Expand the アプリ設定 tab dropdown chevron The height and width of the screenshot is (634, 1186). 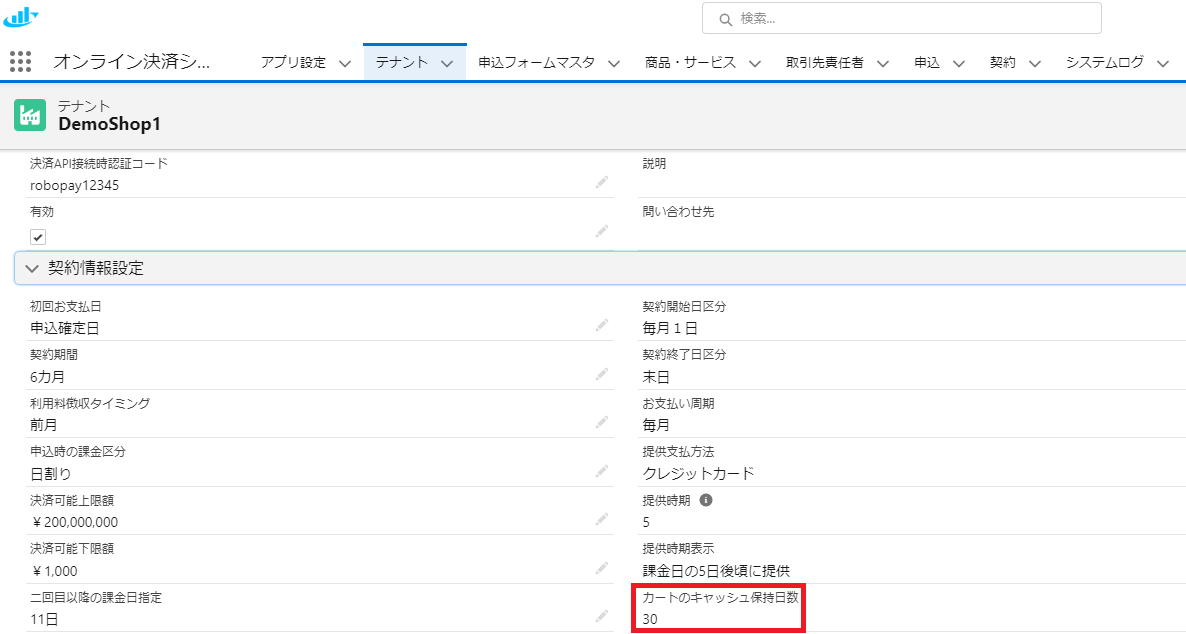344,63
